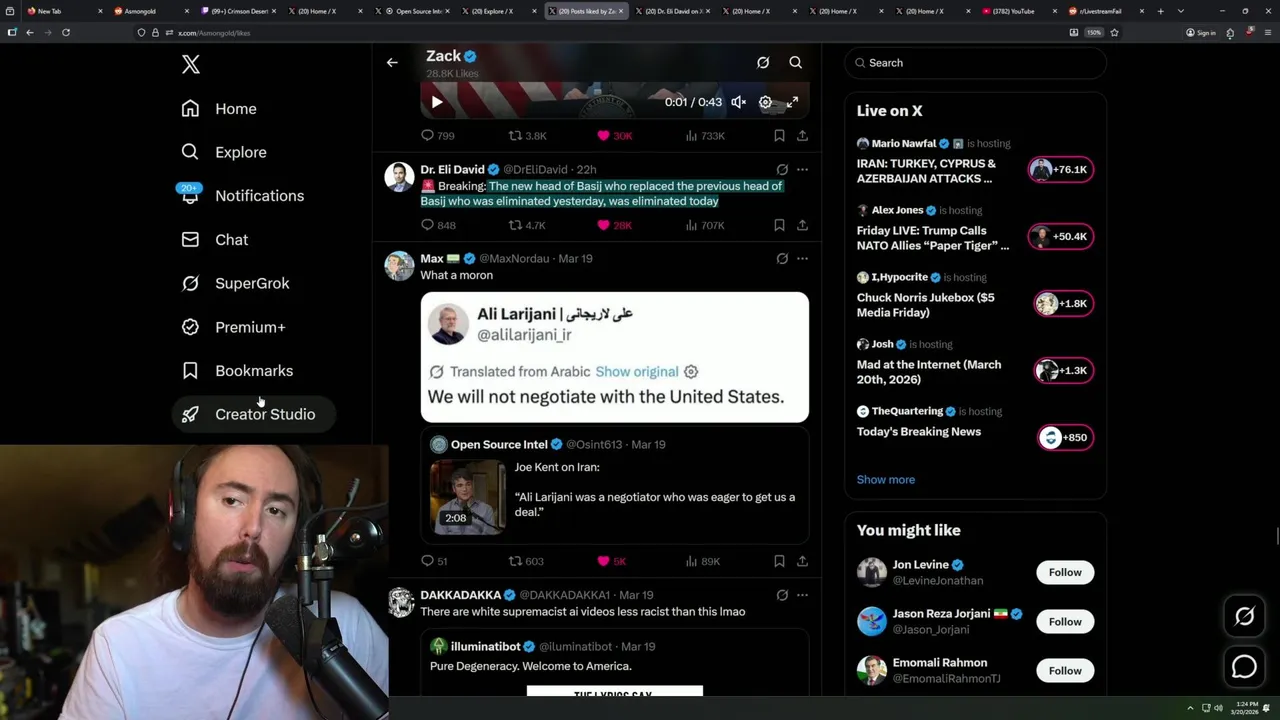
Task: Repost Dr. Eli David post with 4.7K
Action: point(527,226)
